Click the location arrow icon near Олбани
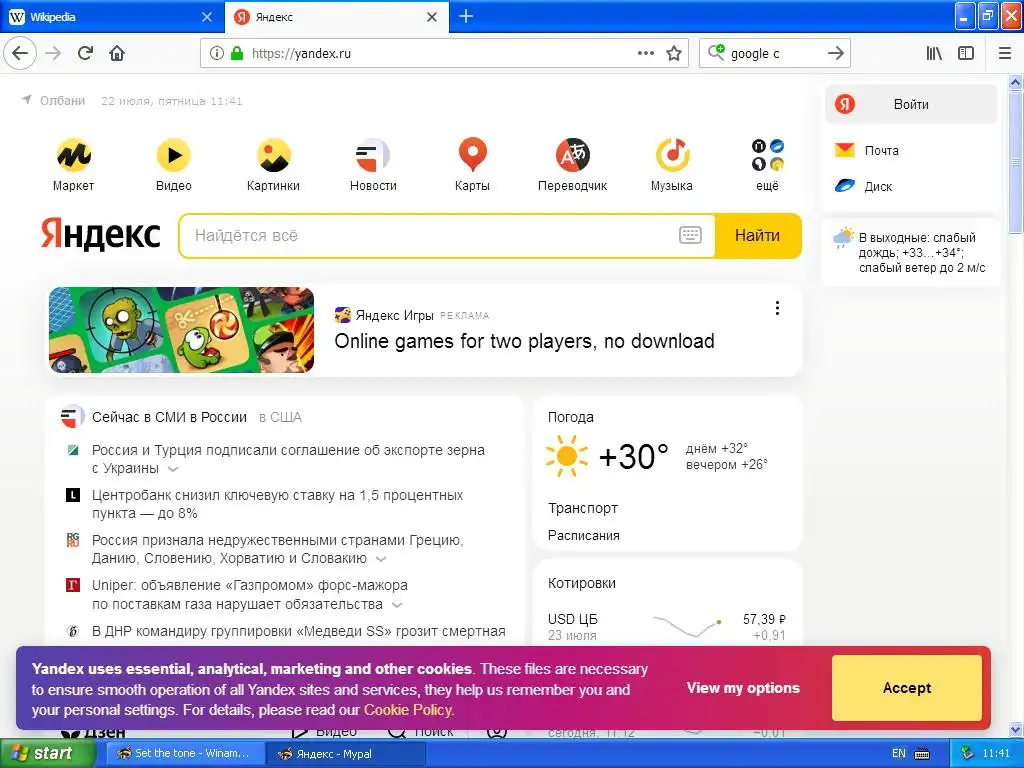Screen dimensions: 1024x768 [x=26, y=100]
